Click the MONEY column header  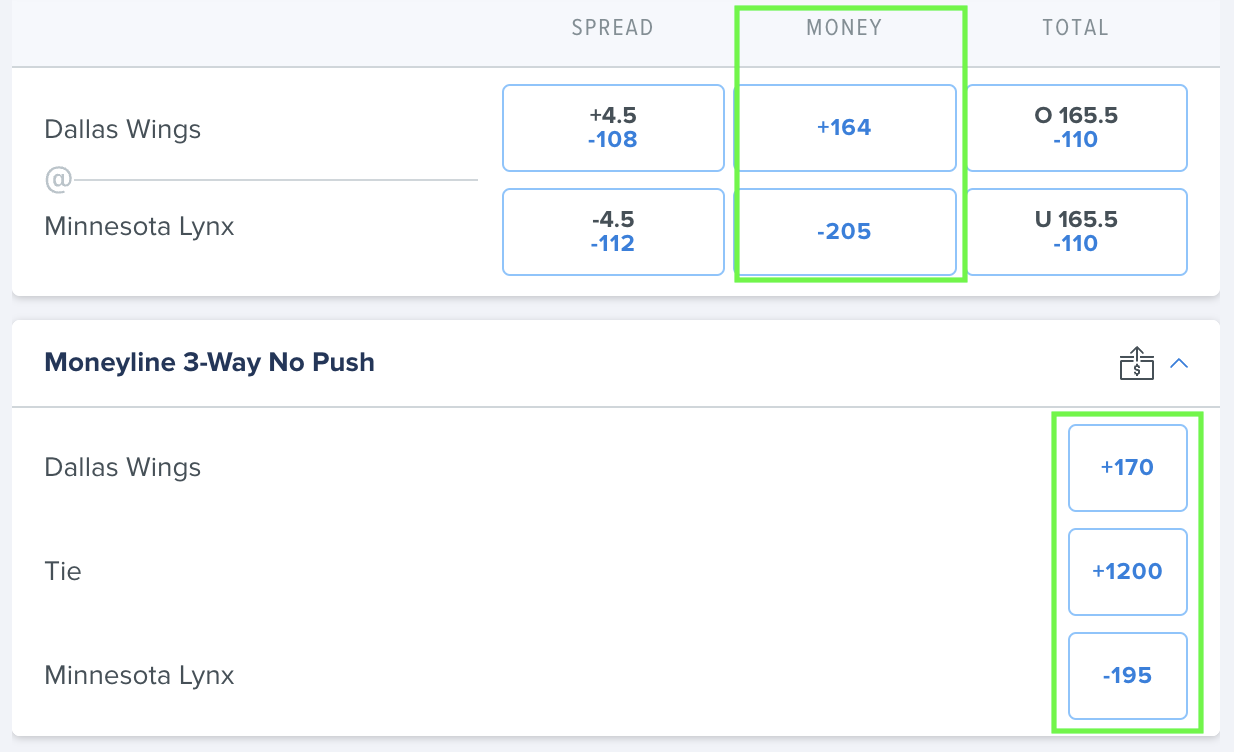[845, 27]
